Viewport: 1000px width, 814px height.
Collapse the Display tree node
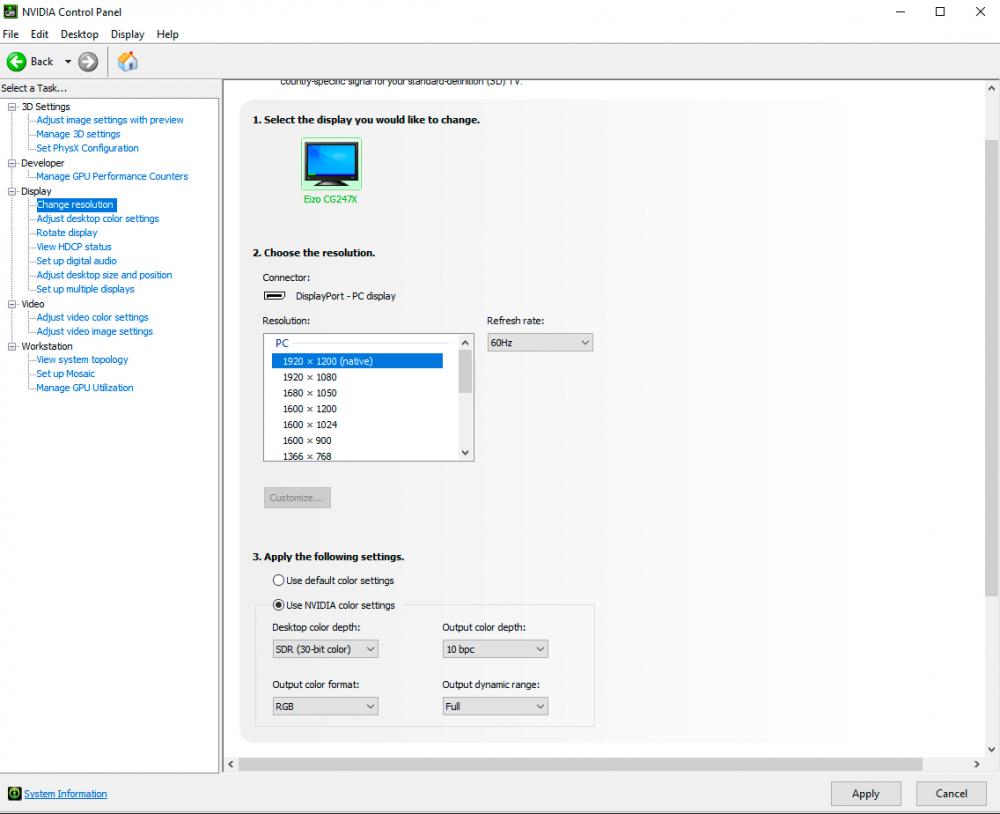pyautogui.click(x=11, y=191)
